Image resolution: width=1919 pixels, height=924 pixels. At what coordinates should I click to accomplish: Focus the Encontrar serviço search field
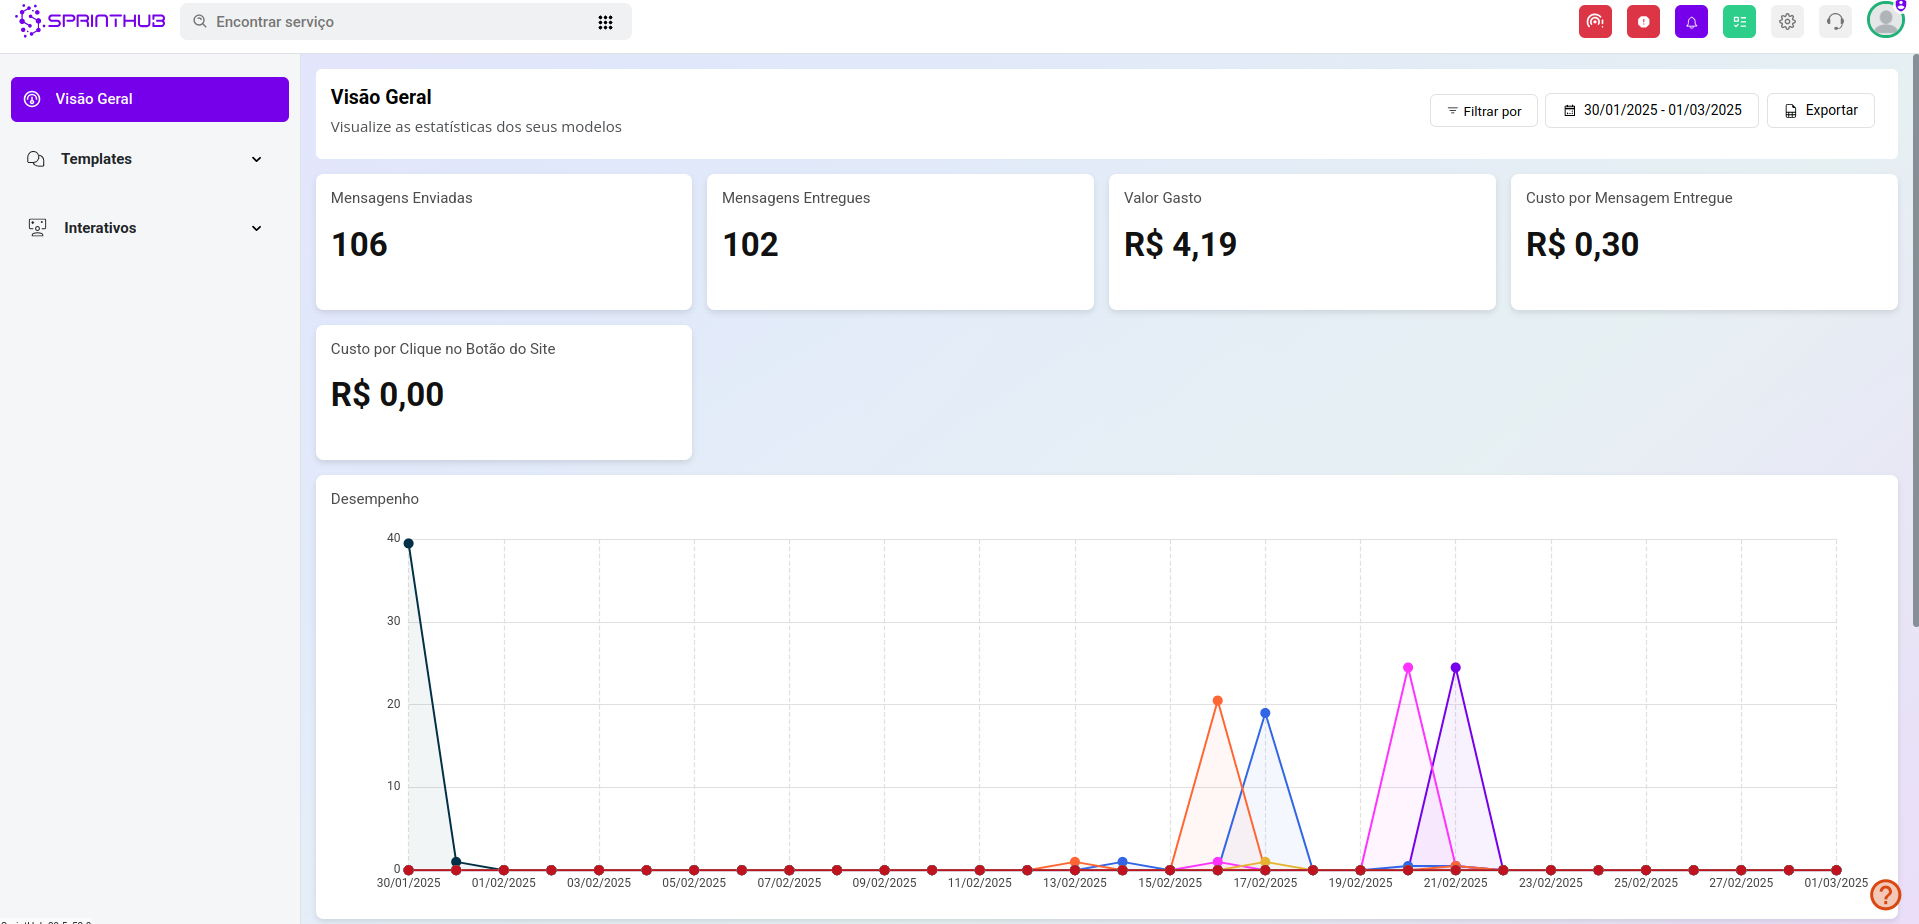coord(400,22)
